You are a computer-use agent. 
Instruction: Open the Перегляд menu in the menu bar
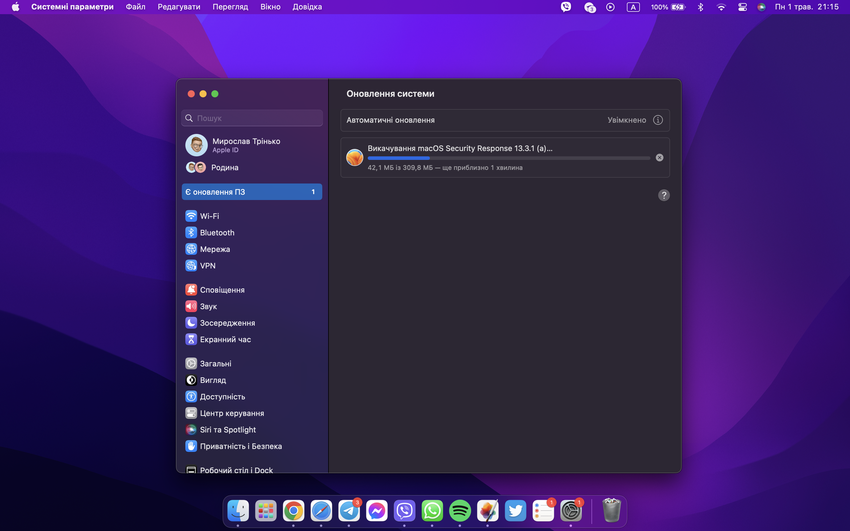tap(230, 7)
